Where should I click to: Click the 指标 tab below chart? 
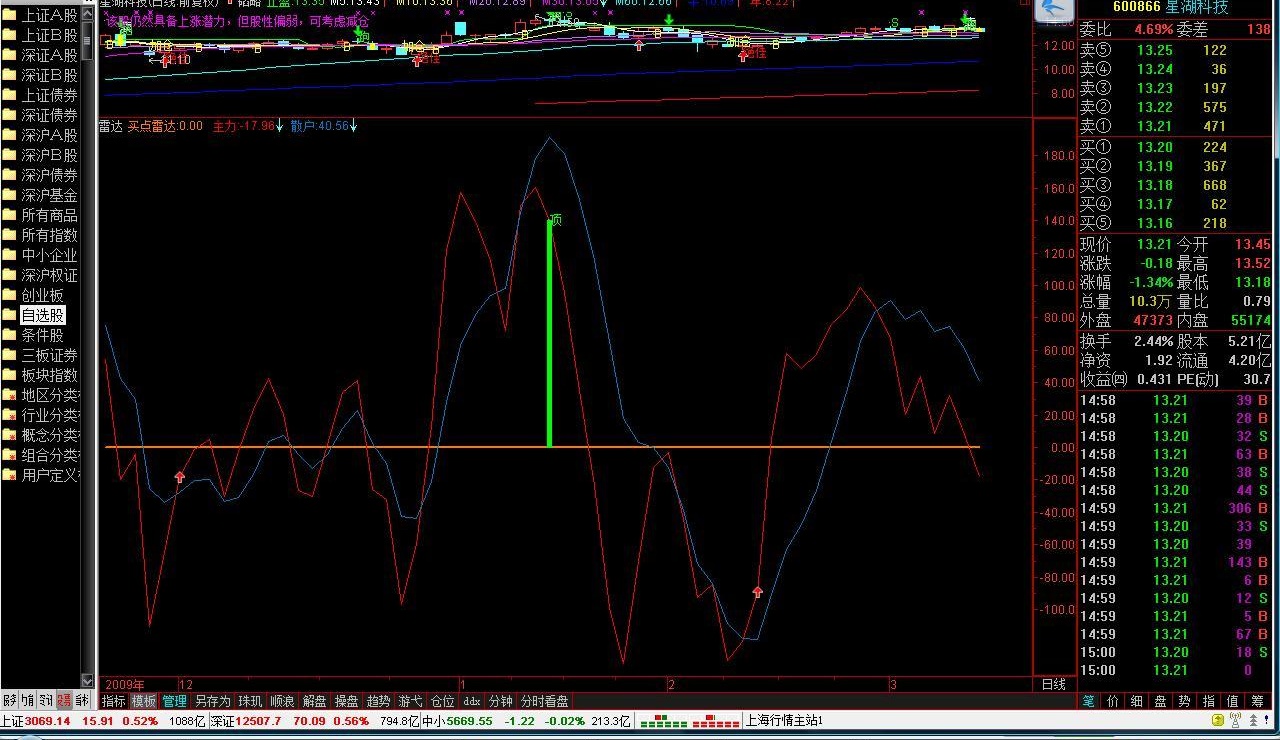114,701
